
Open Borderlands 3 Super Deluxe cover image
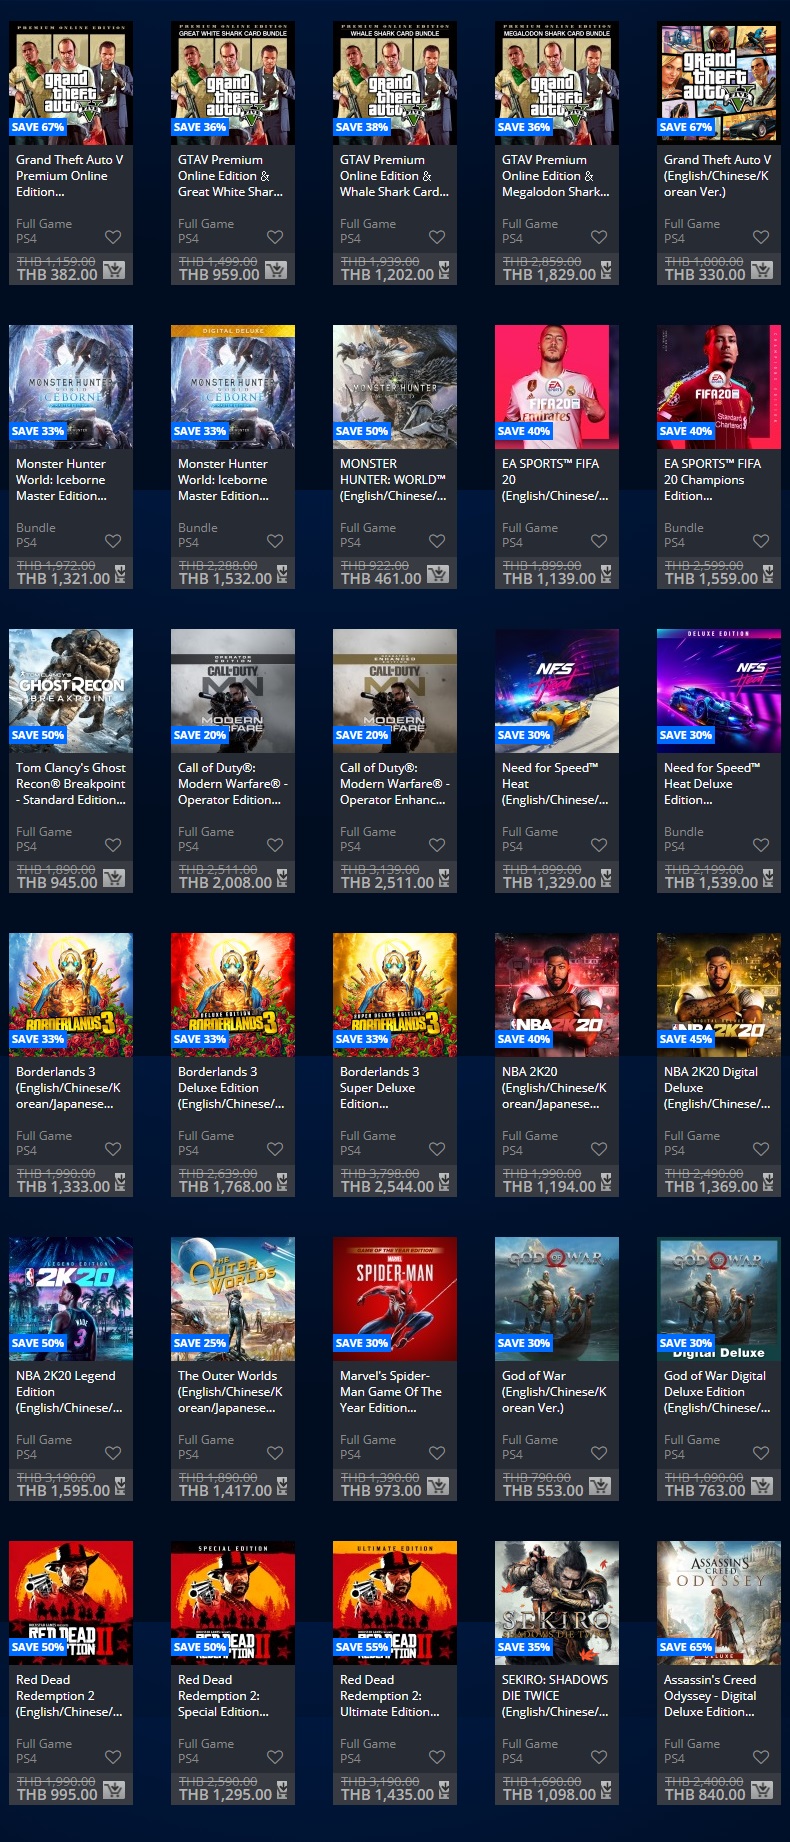395,994
